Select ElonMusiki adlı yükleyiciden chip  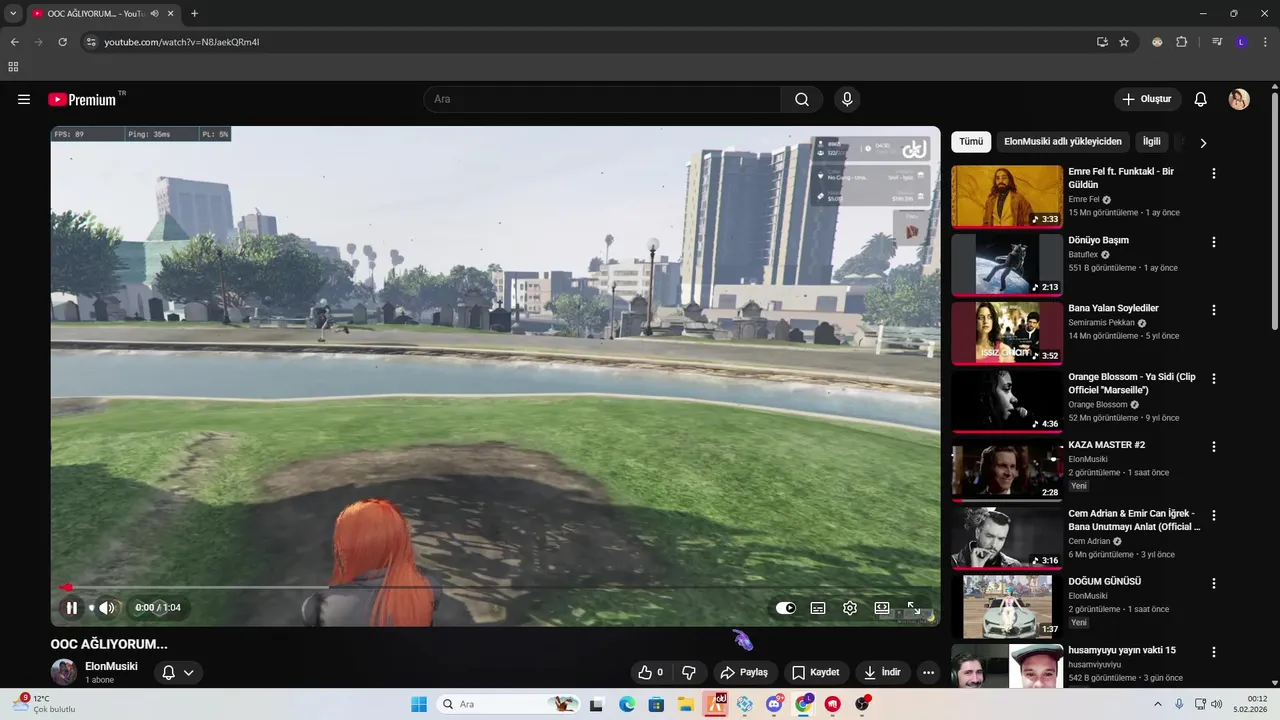pos(1063,142)
